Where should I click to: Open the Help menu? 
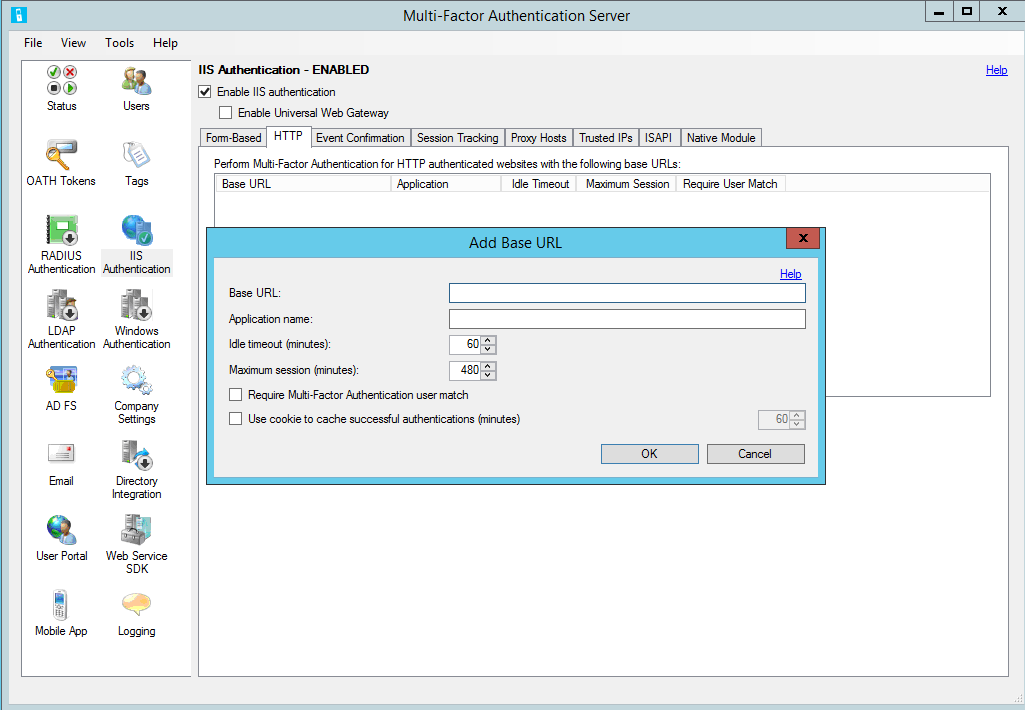pyautogui.click(x=165, y=43)
